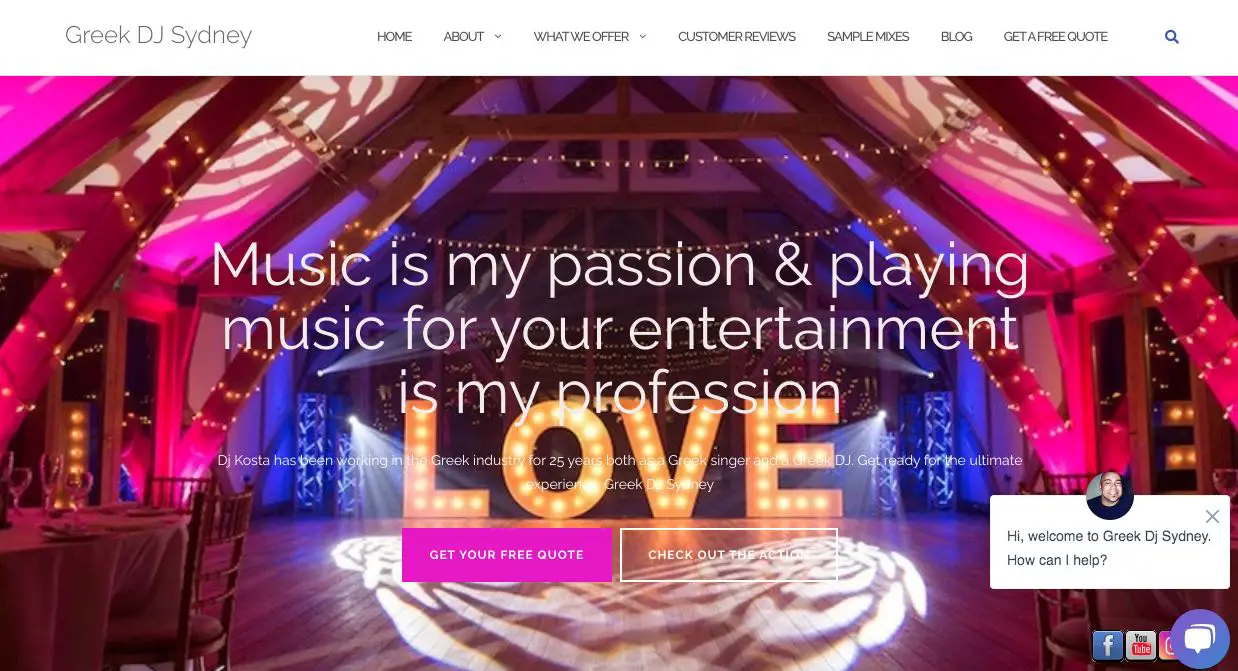This screenshot has width=1238, height=671.
Task: Open the About menu
Action: coord(464,37)
